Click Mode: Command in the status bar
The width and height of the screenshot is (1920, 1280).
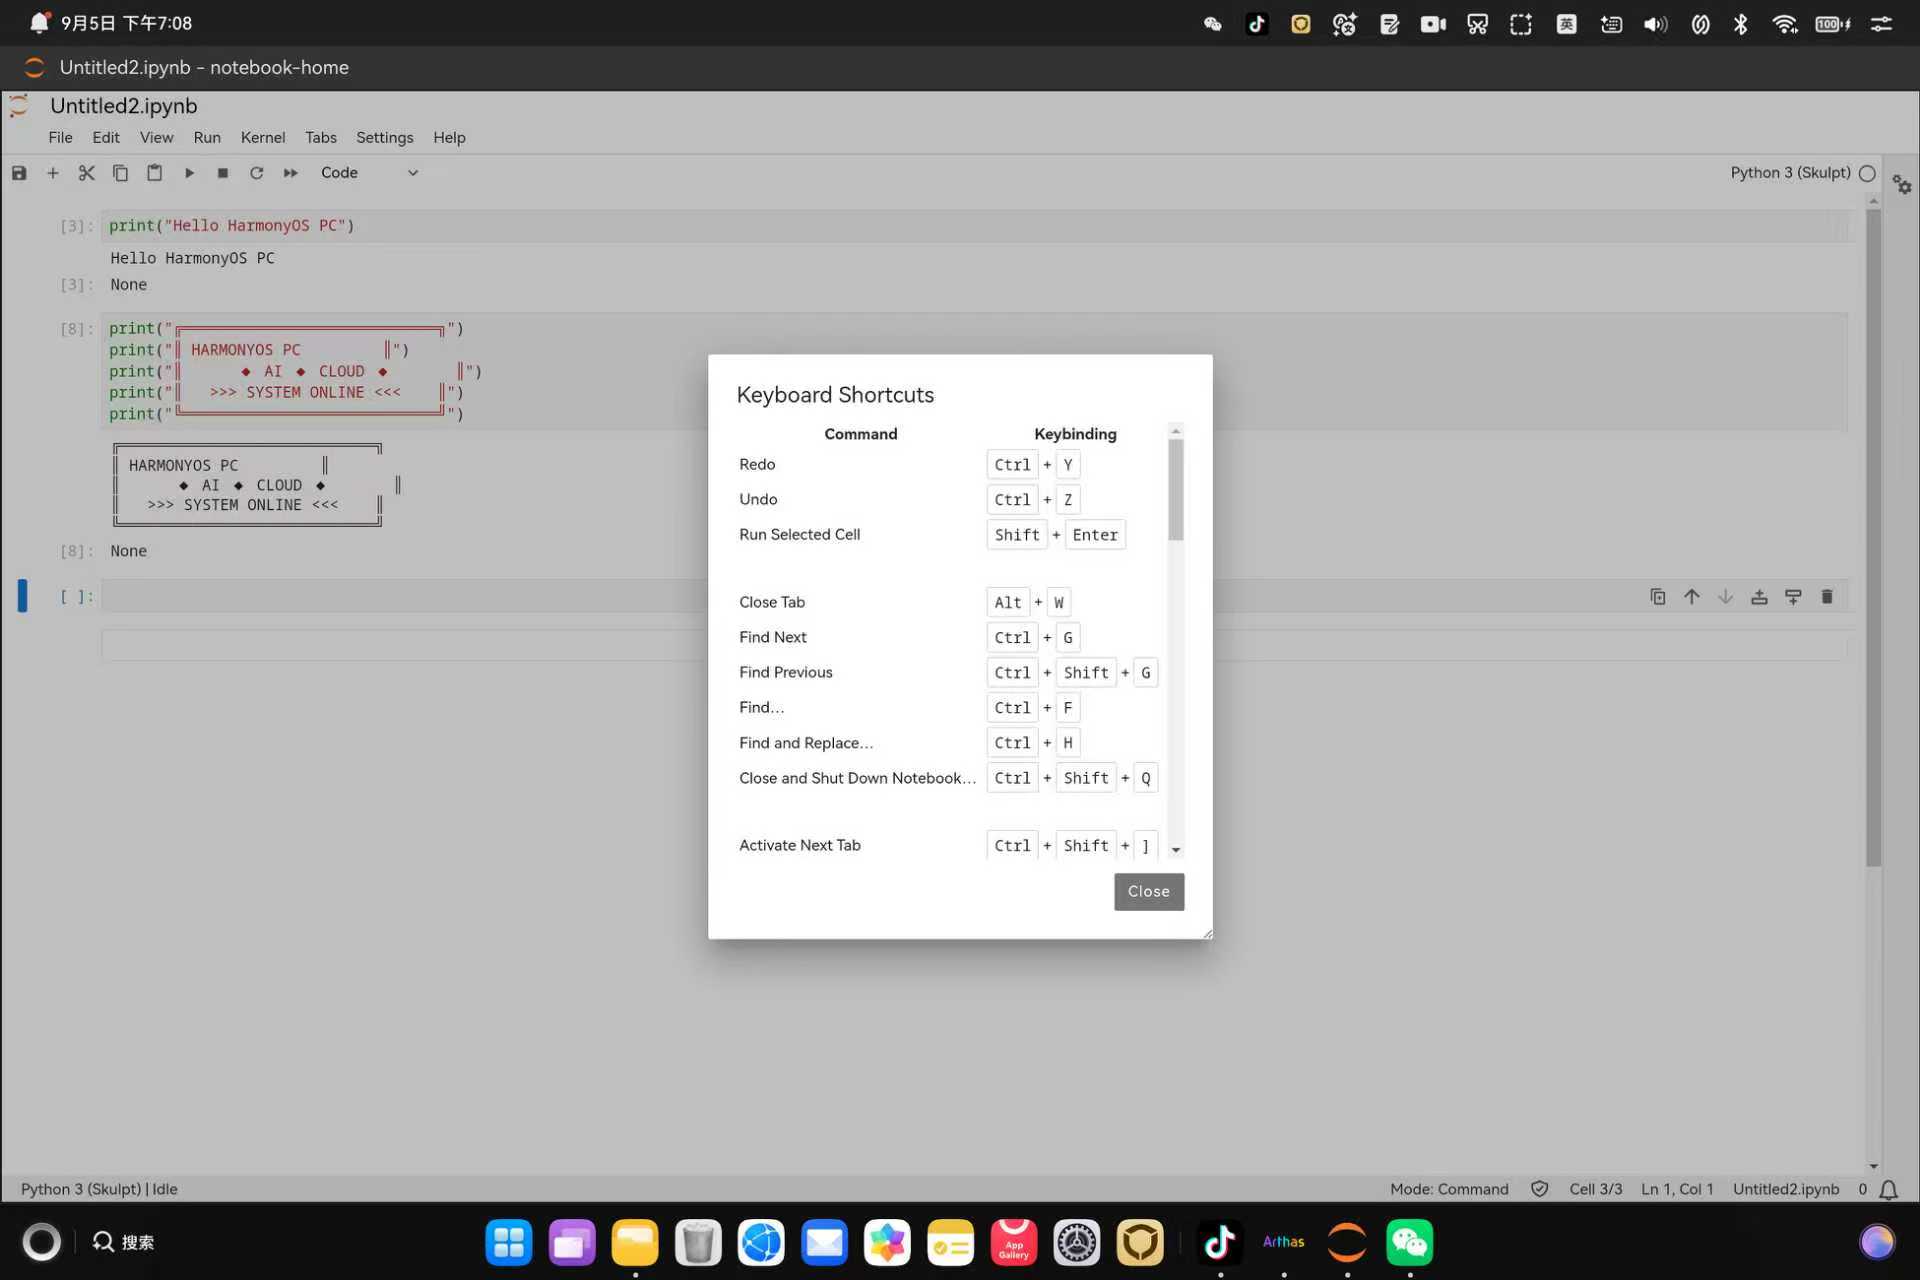(1449, 1189)
